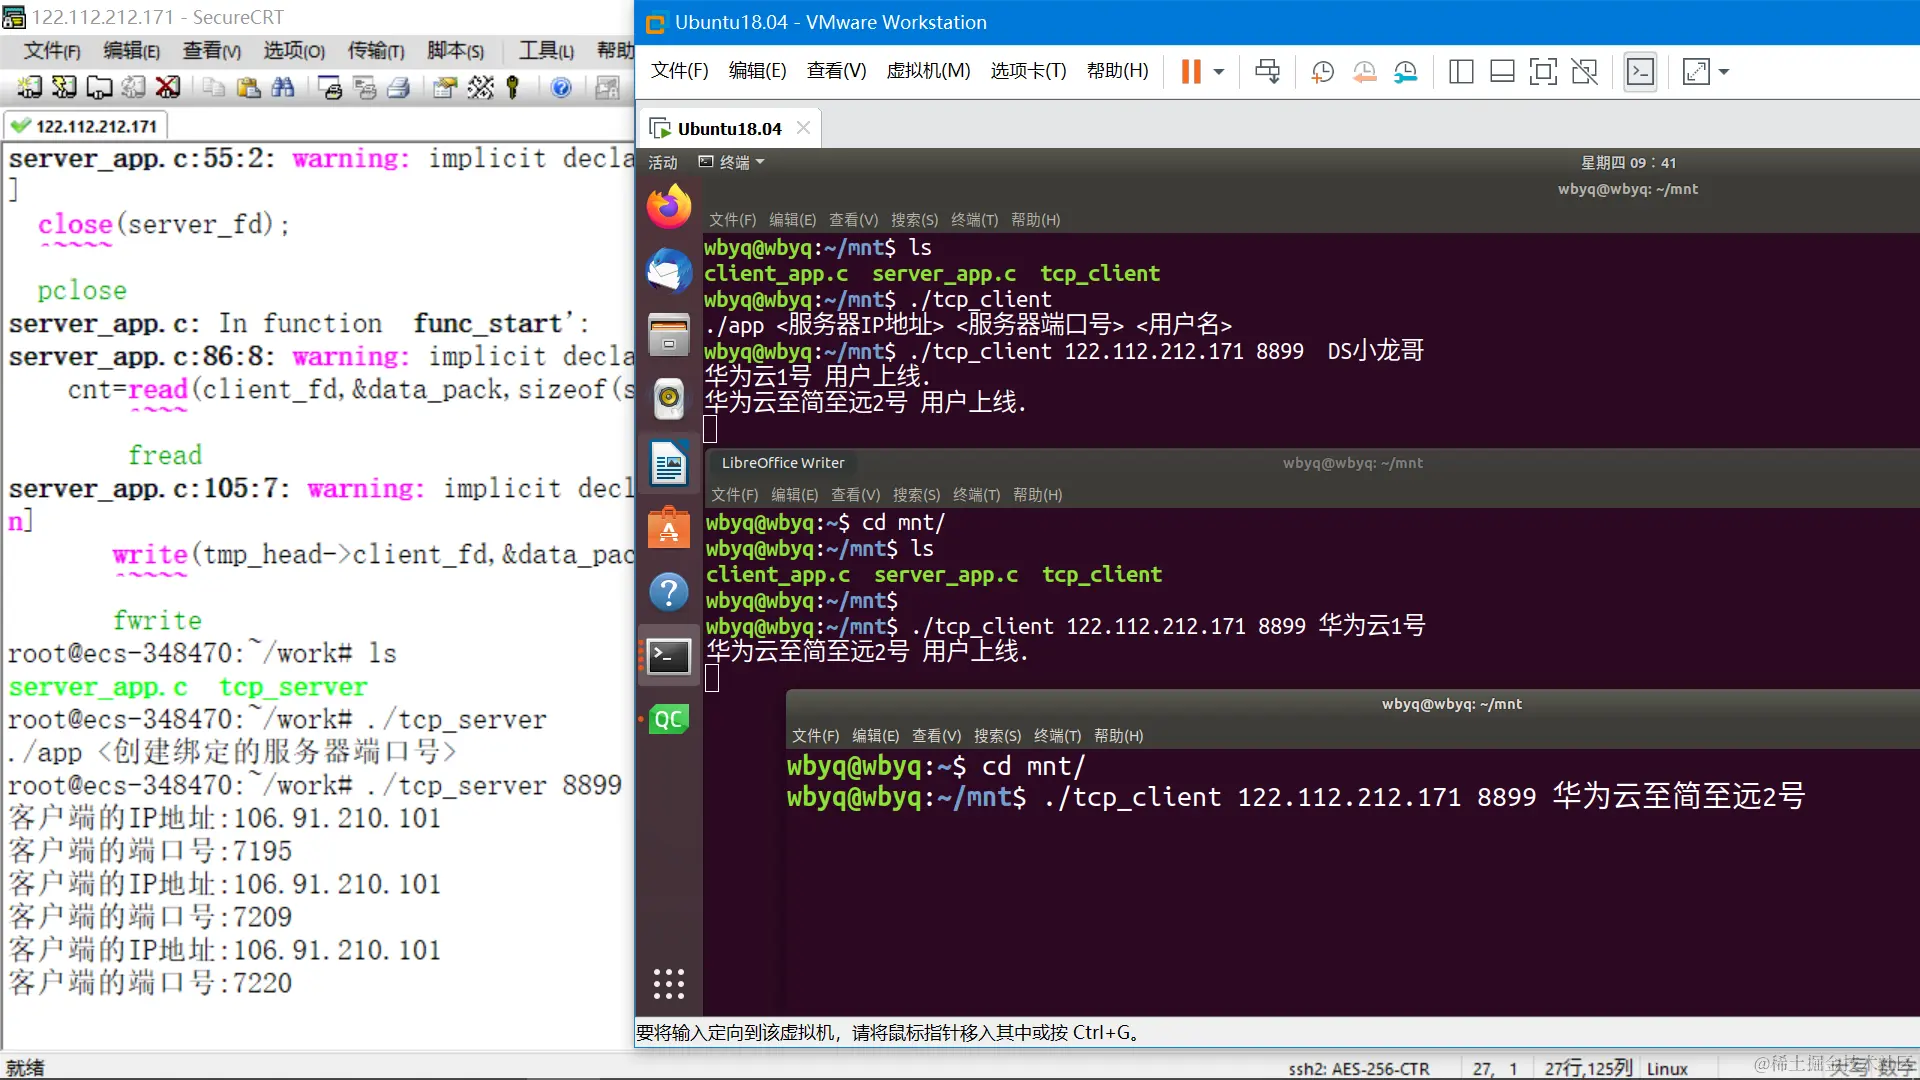This screenshot has height=1080, width=1920.
Task: Select the 122.112.212.171 session tab
Action: (86, 126)
